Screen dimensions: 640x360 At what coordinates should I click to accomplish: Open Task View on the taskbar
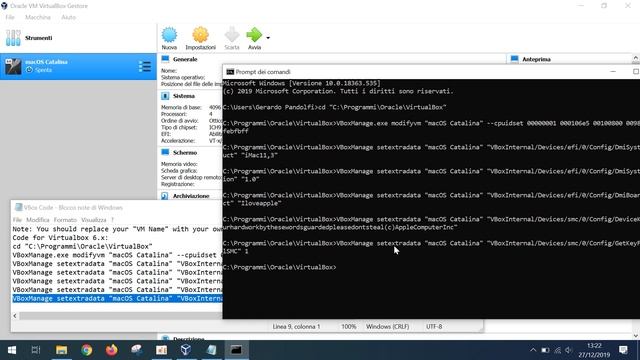[36, 350]
